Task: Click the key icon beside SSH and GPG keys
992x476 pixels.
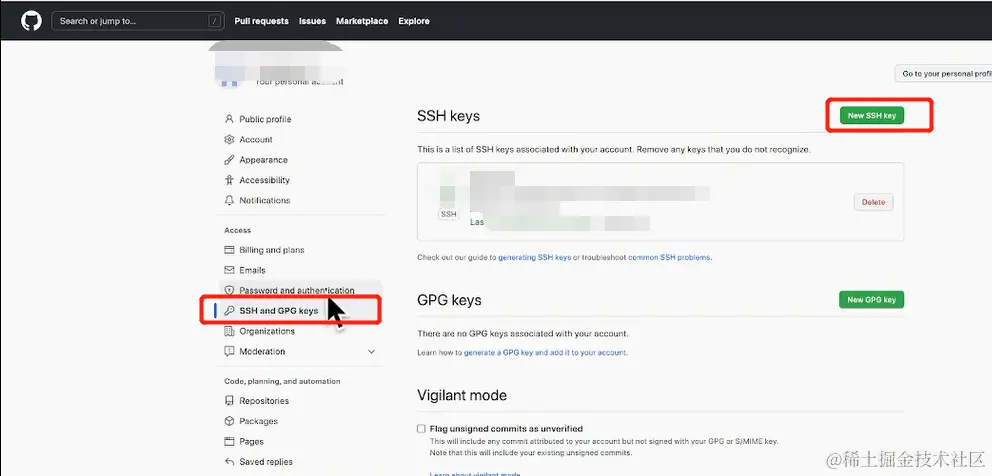Action: (229, 311)
